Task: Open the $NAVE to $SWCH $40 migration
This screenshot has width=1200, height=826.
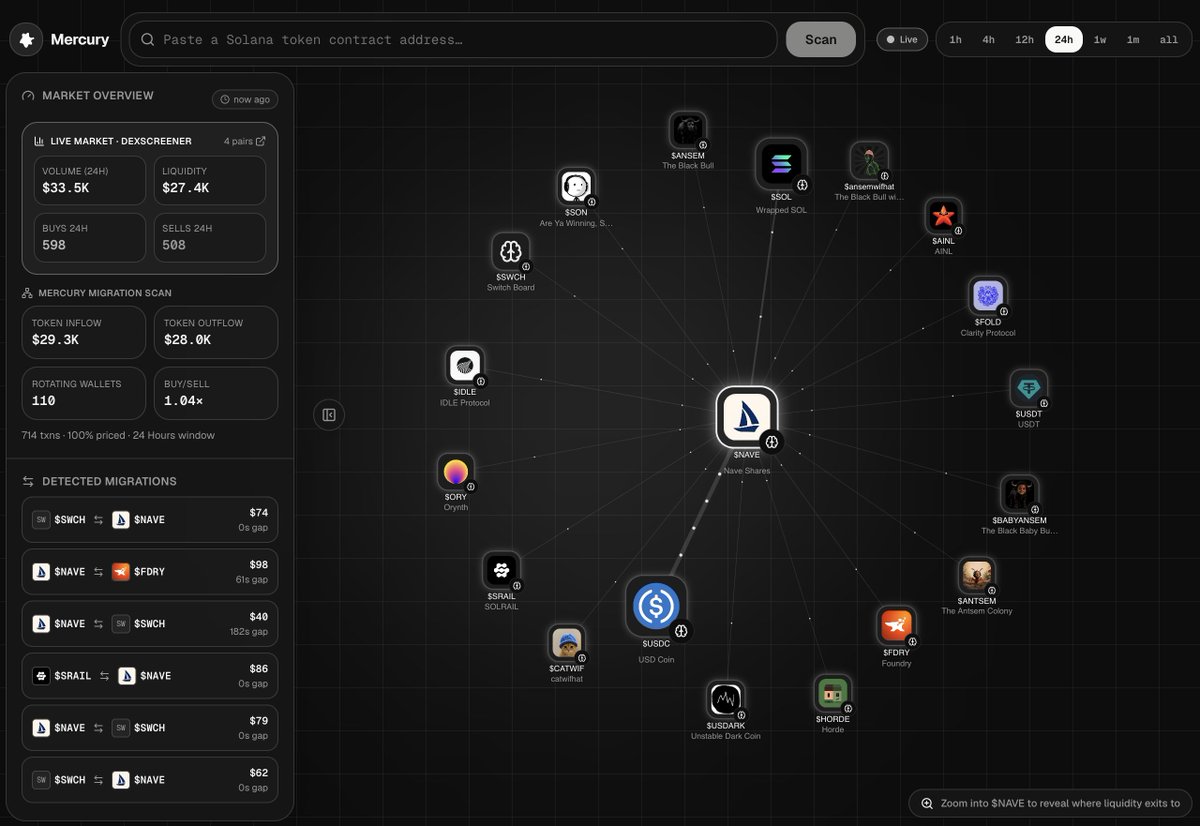Action: [x=150, y=624]
